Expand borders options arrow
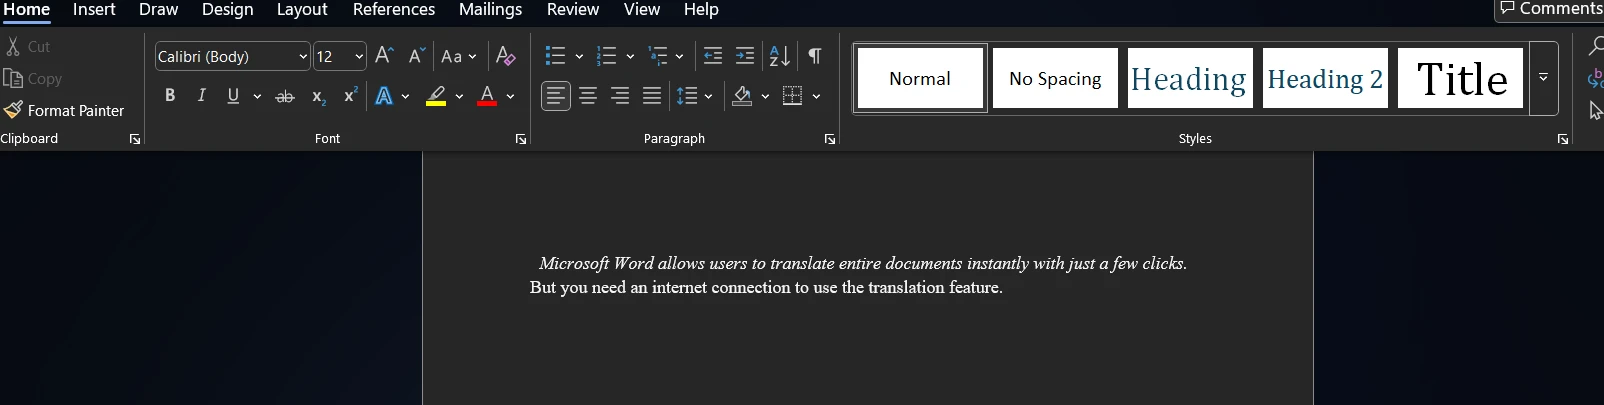The width and height of the screenshot is (1604, 405). [x=816, y=97]
